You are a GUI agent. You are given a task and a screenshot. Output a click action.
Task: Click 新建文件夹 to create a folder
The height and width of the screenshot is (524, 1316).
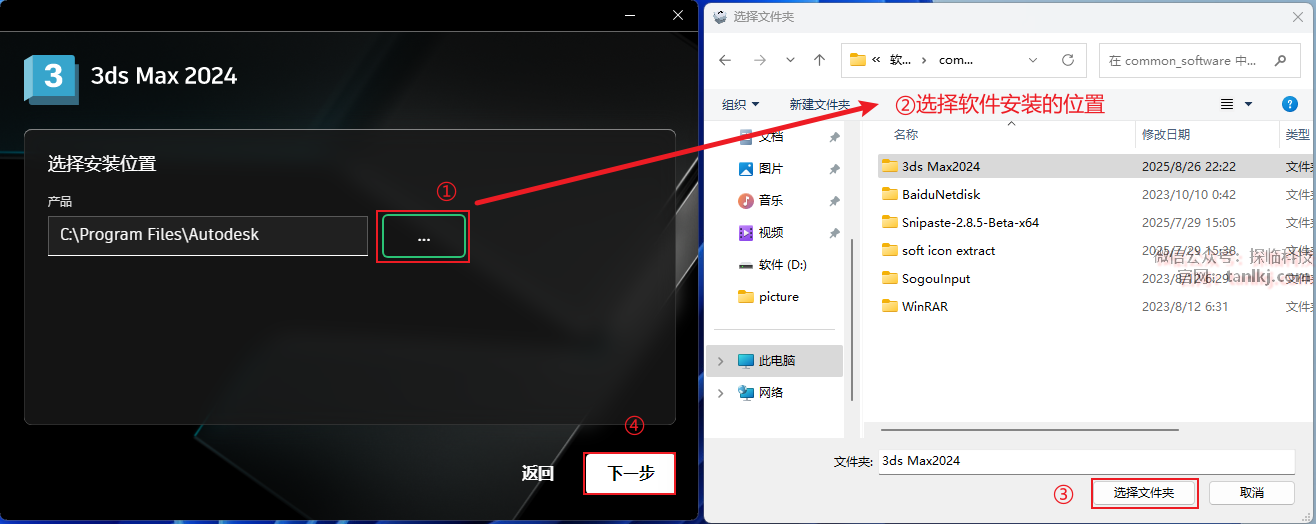coord(819,104)
